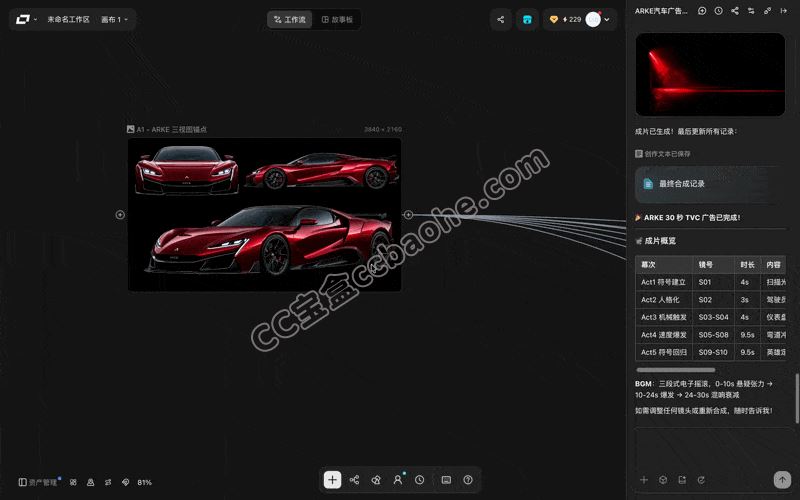Click the swap arrows icon in bottom-left bar
The image size is (800, 500).
pyautogui.click(x=108, y=482)
